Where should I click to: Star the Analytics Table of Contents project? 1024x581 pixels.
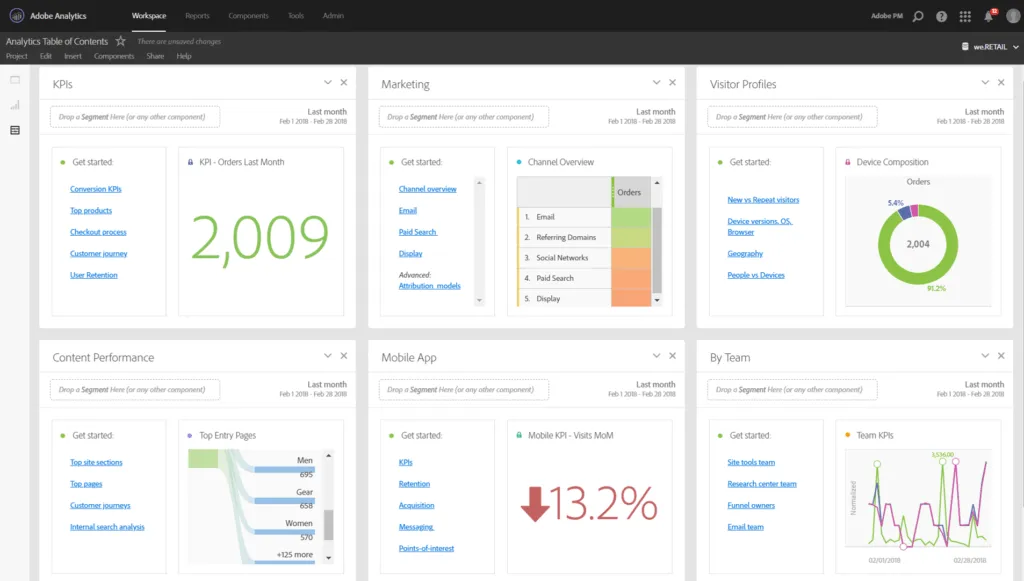(121, 41)
